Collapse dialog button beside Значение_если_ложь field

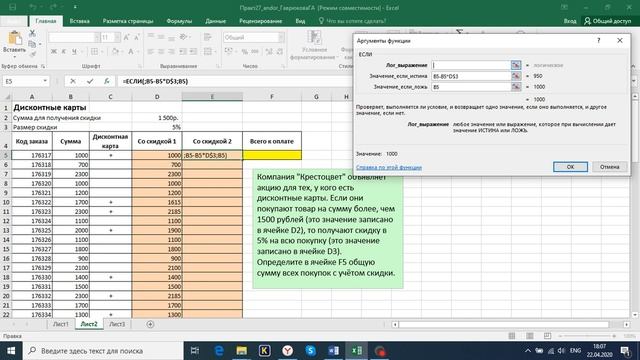point(516,87)
